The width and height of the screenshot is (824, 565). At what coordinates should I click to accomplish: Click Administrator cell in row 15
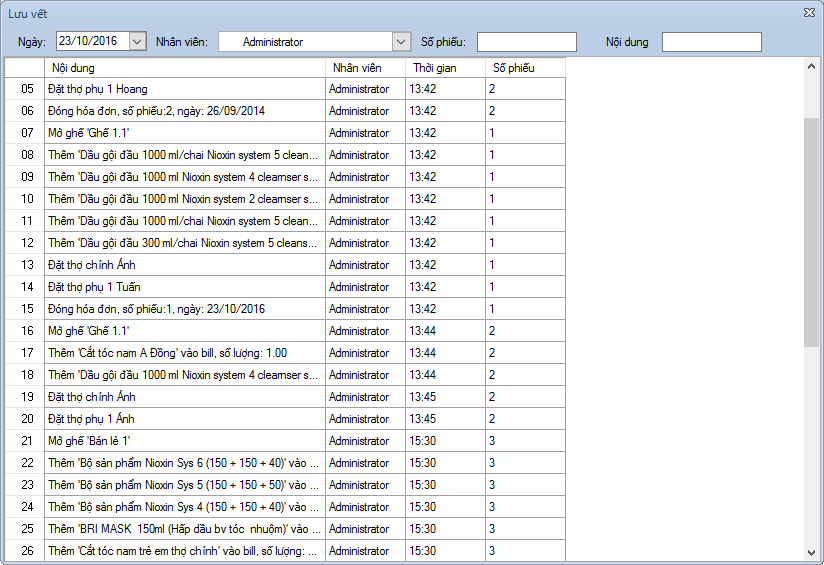(365, 309)
